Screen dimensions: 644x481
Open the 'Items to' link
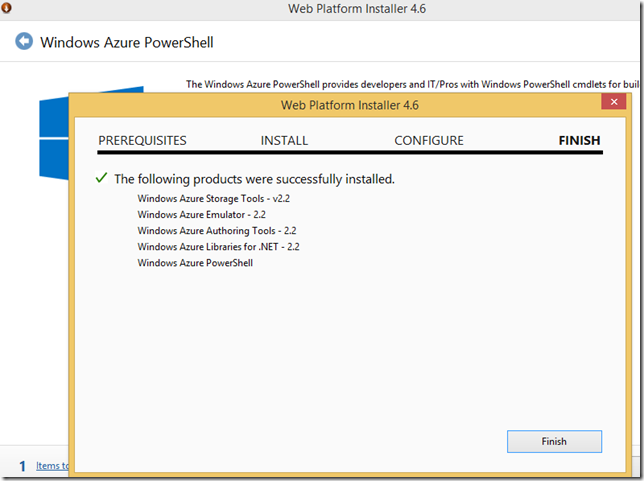tap(52, 466)
